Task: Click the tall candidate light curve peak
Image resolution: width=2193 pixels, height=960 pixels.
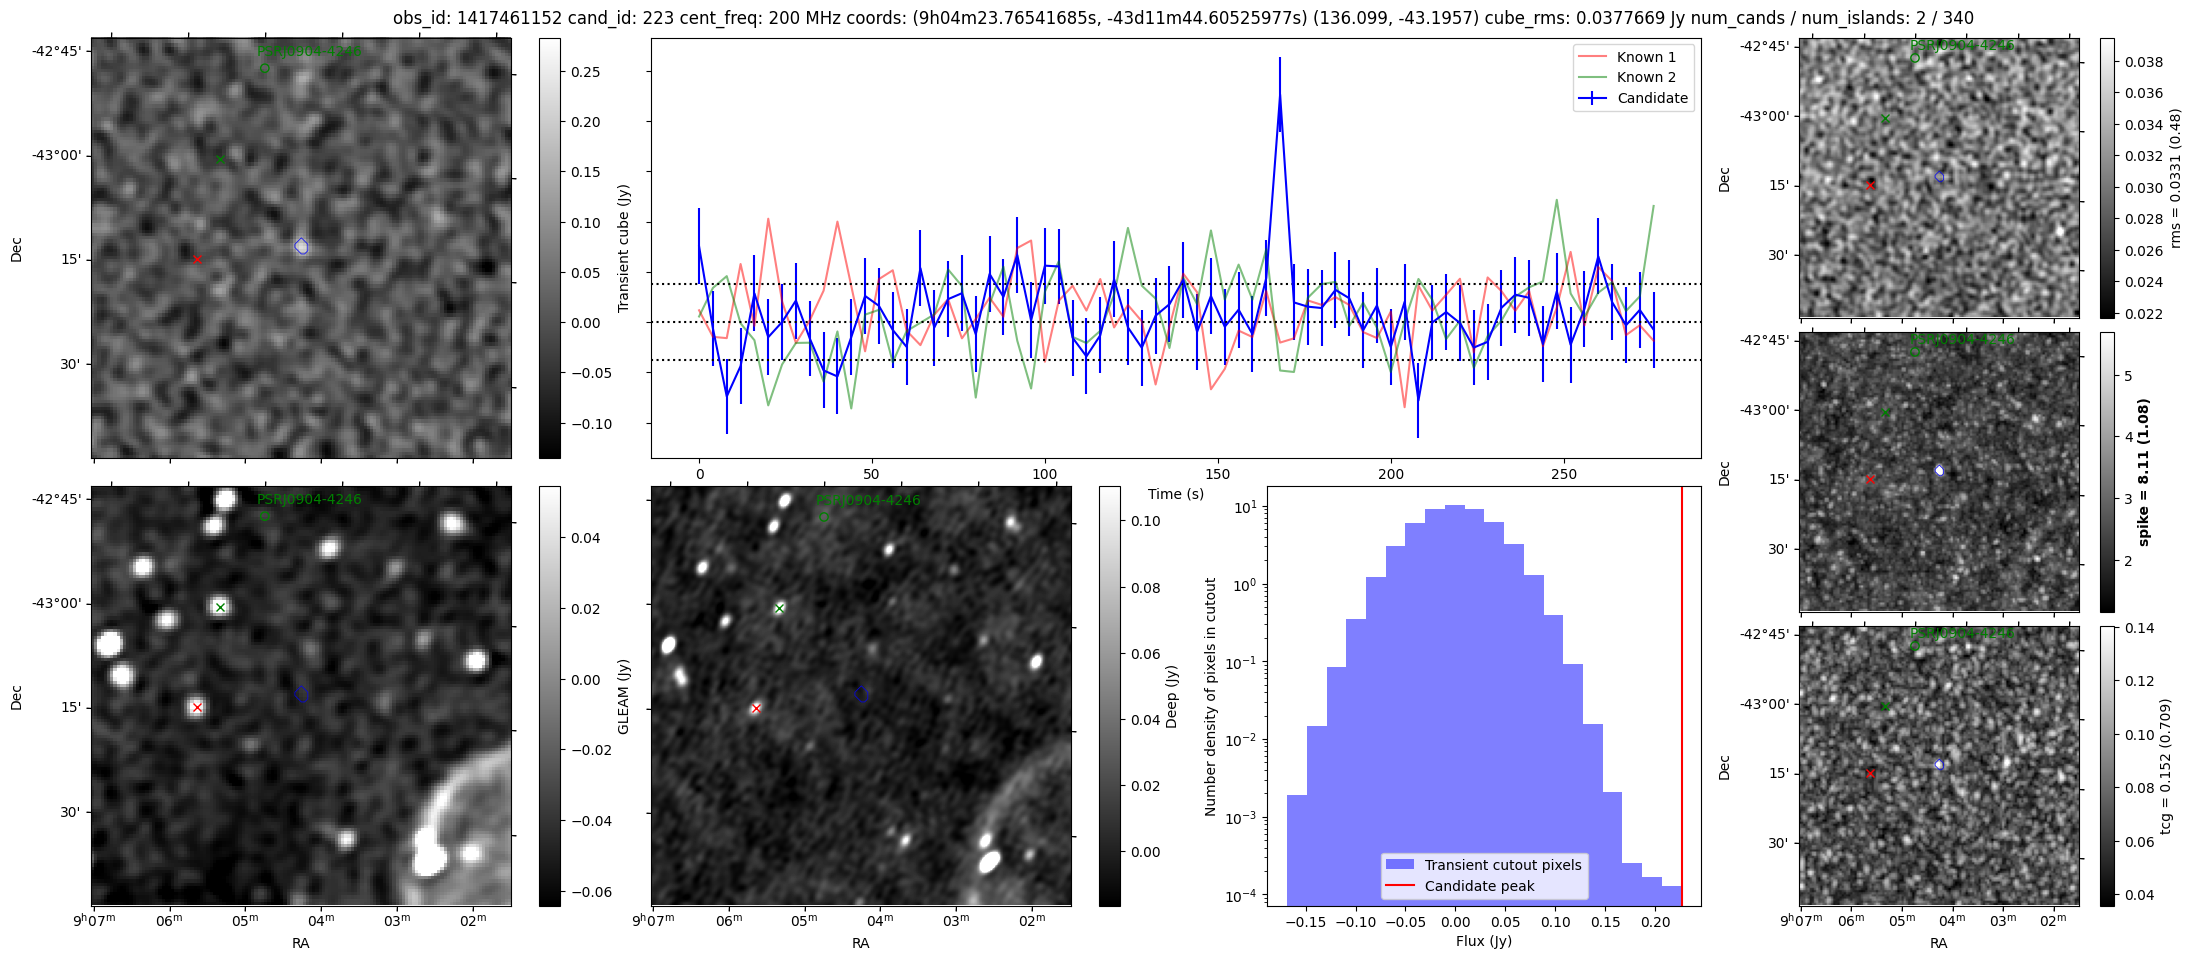Action: [1279, 98]
